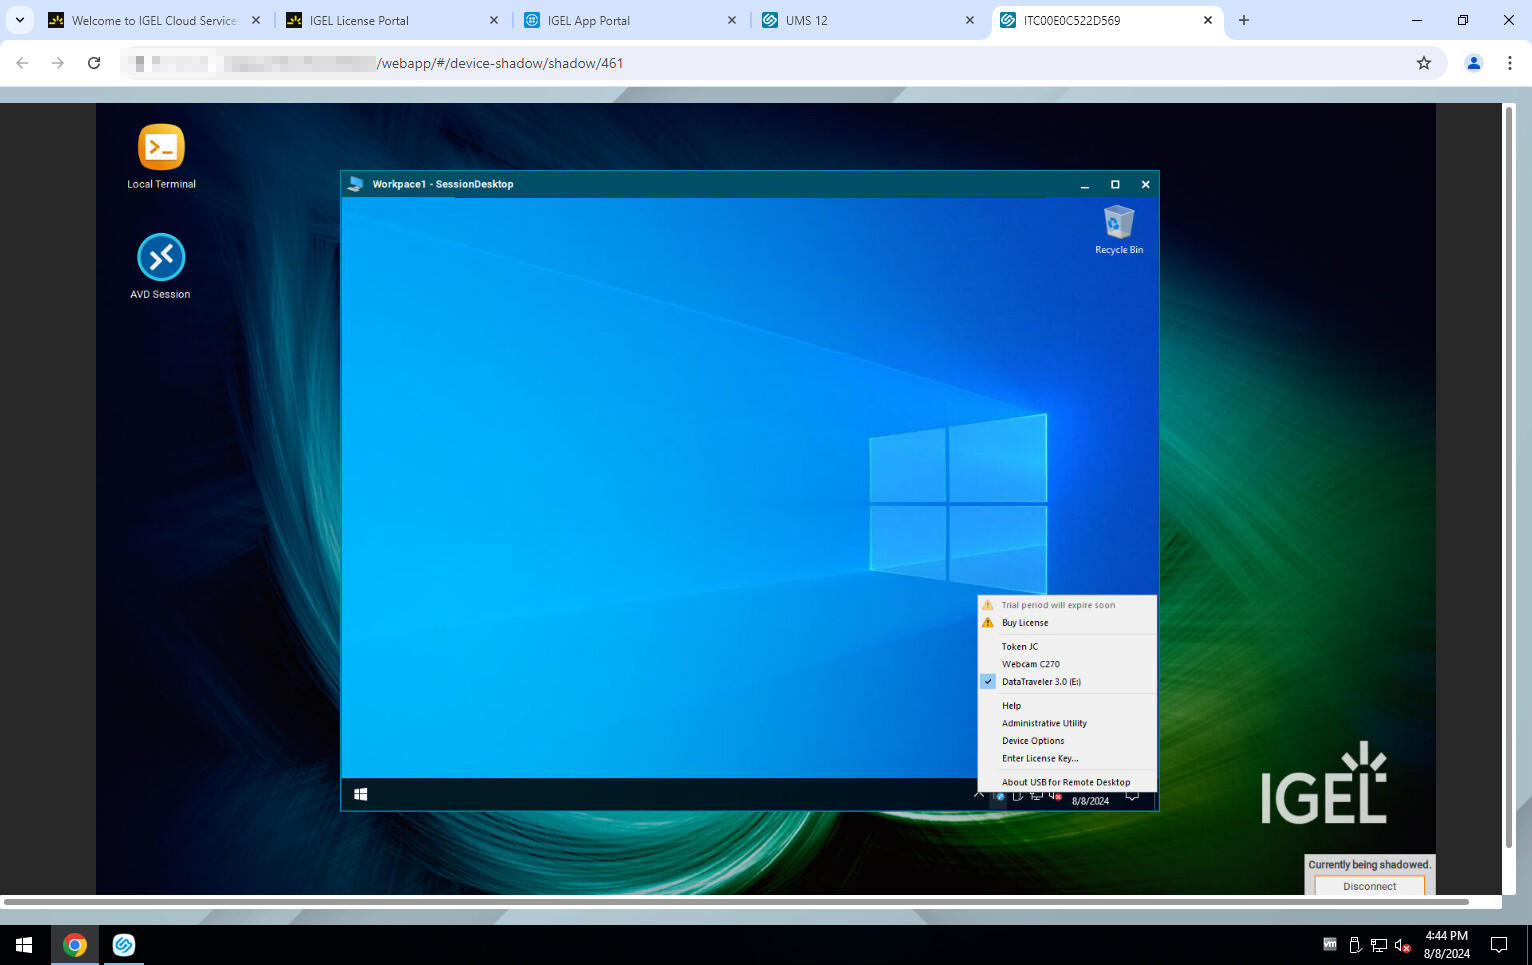Image resolution: width=1532 pixels, height=965 pixels.
Task: Uncheck the DataTraveler 3.0 (E:) device
Action: [1041, 682]
